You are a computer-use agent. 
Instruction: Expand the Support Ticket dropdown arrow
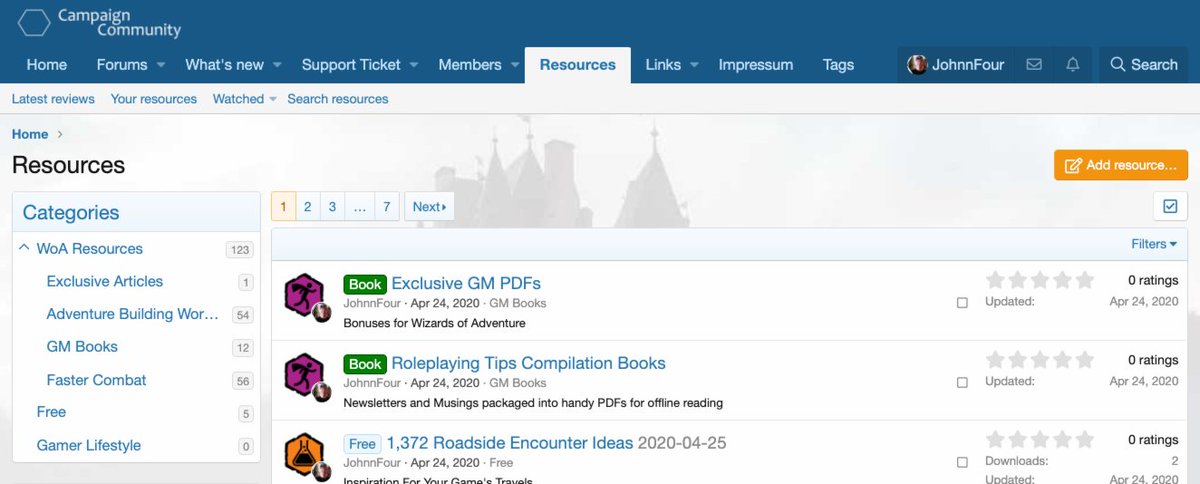coord(414,65)
